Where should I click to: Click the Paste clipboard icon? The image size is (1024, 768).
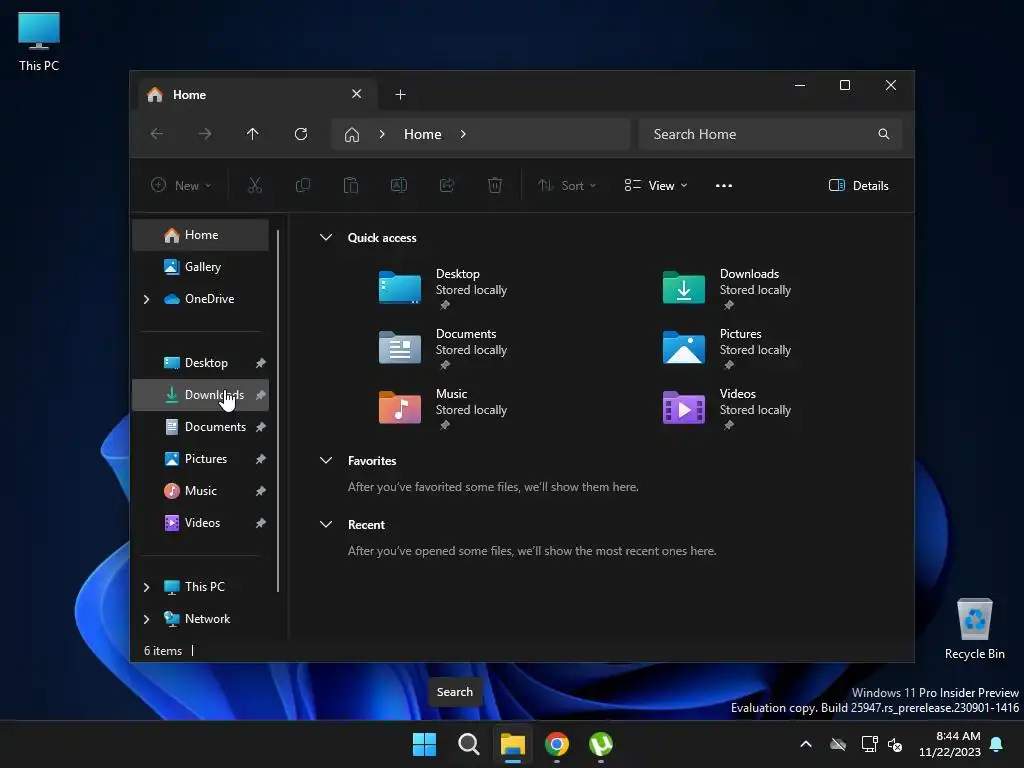coord(351,185)
